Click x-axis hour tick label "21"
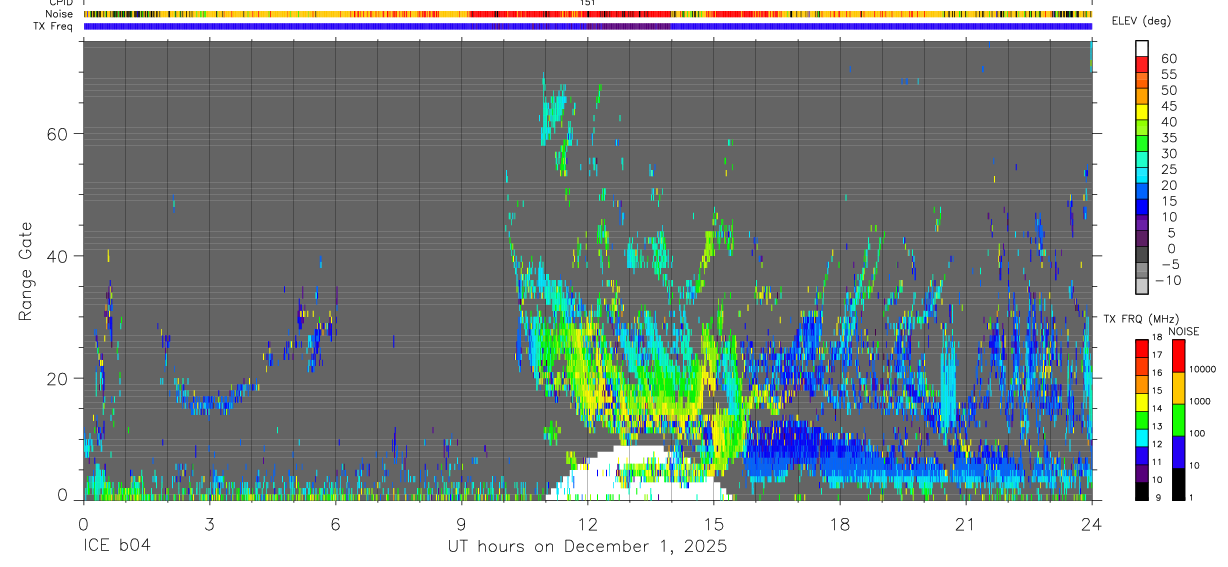The image size is (1228, 567). point(966,524)
